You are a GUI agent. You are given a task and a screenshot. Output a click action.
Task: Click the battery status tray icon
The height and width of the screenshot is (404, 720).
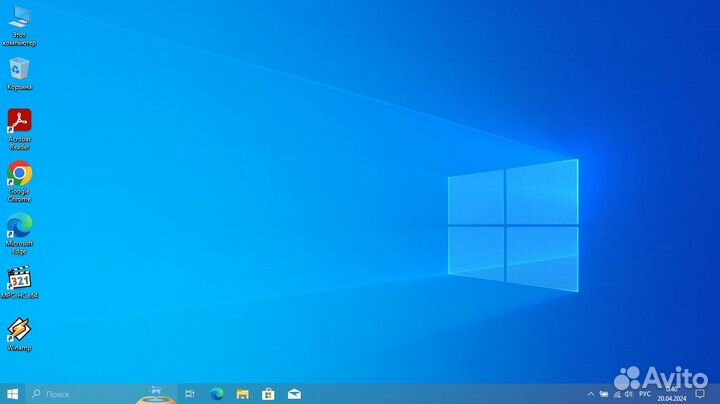604,394
